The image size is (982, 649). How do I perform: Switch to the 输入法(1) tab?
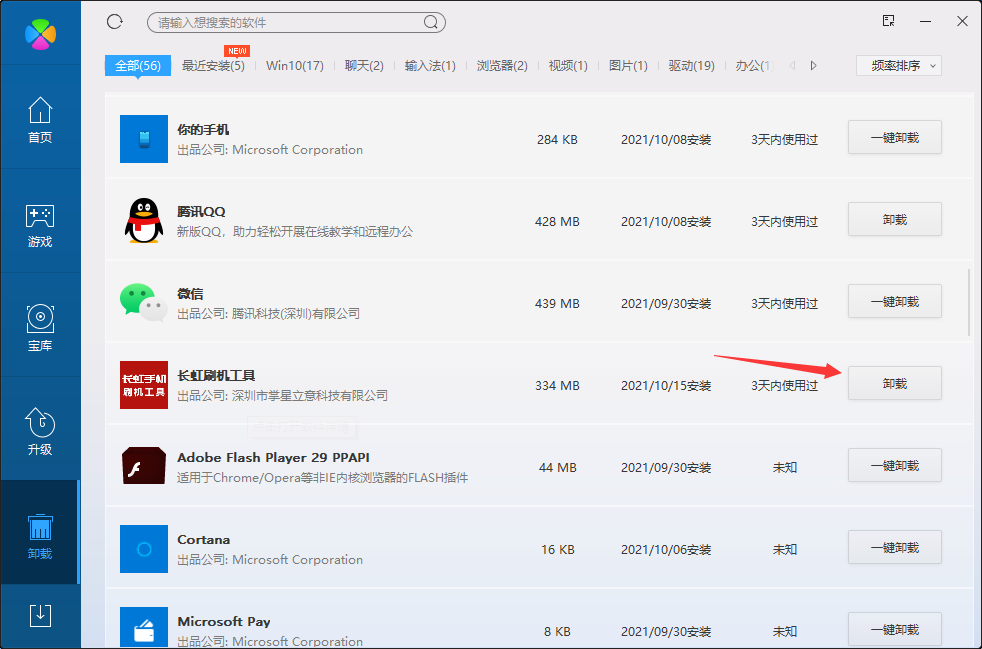pyautogui.click(x=430, y=66)
